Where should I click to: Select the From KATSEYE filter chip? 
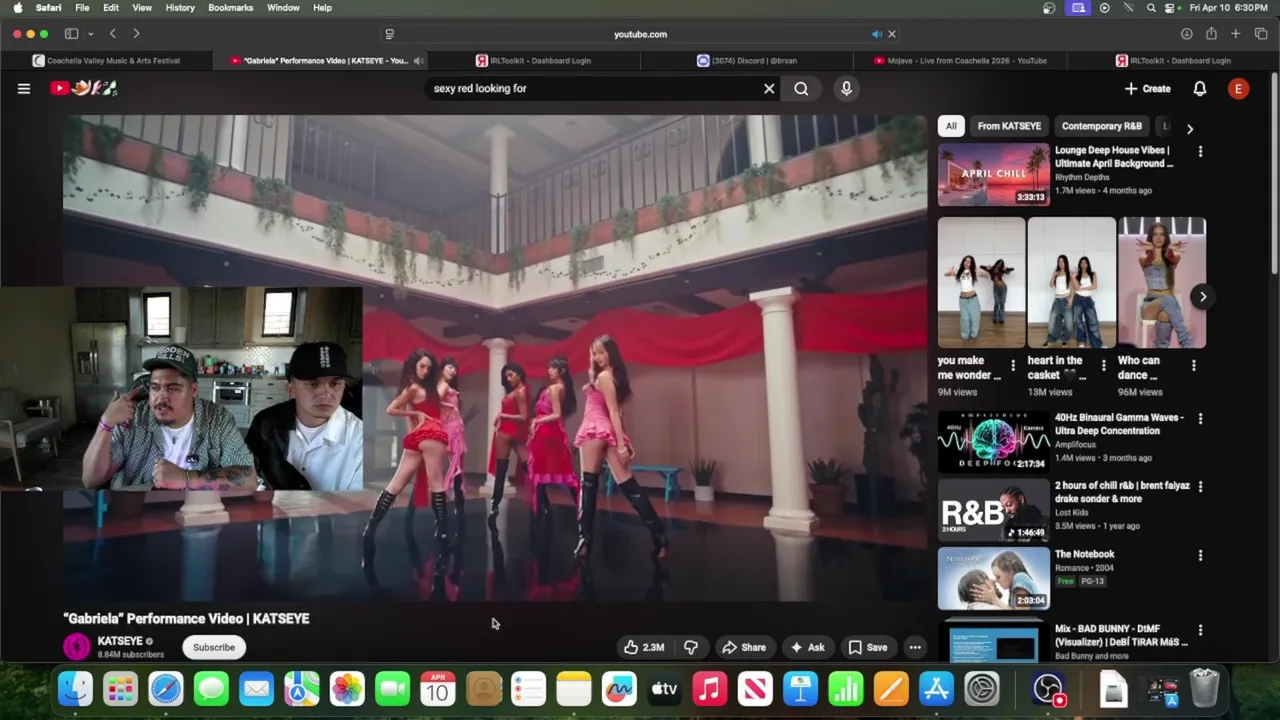(1009, 126)
